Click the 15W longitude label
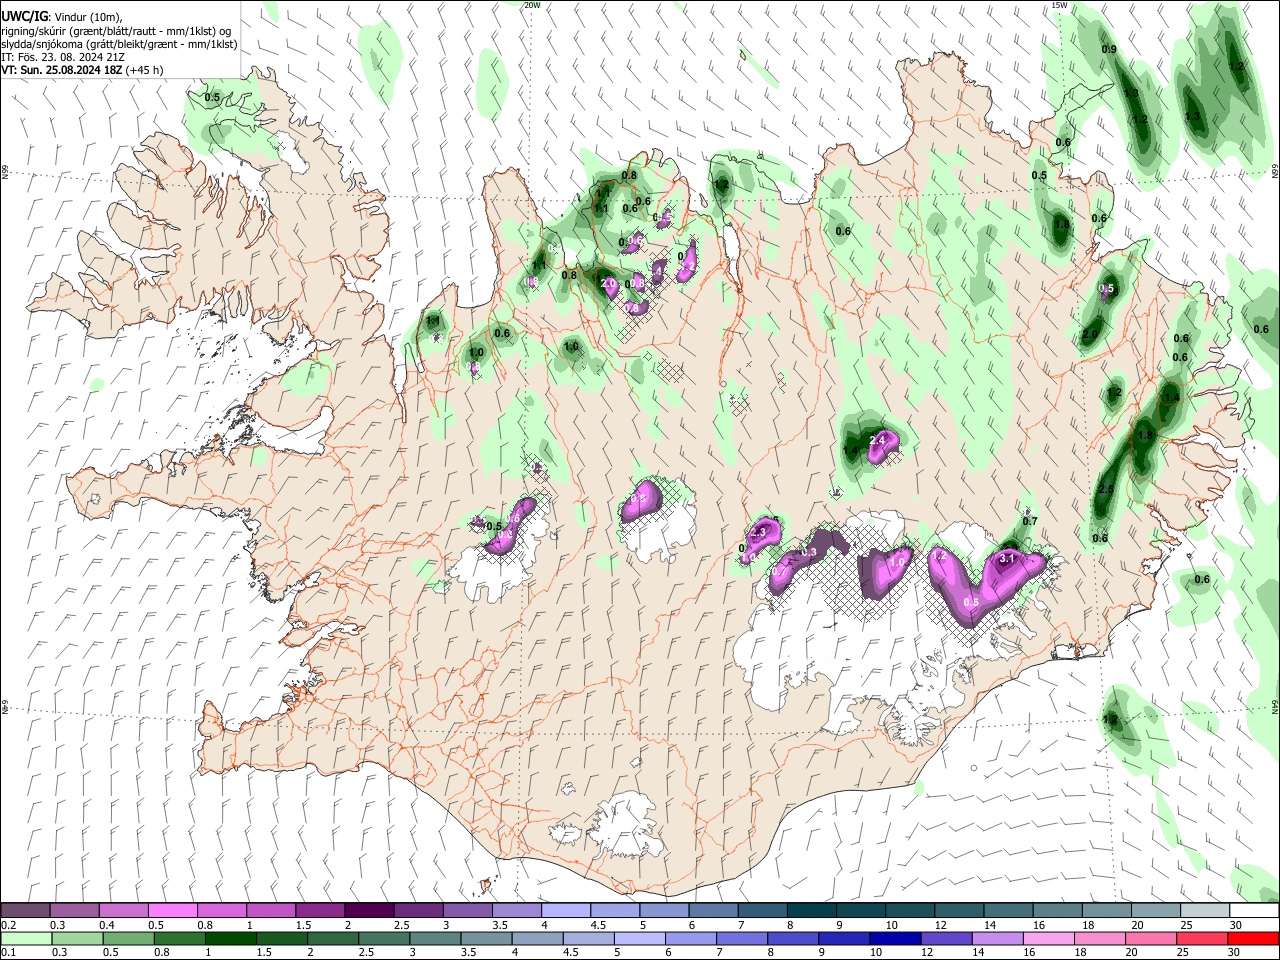Image resolution: width=1280 pixels, height=960 pixels. point(1060,5)
